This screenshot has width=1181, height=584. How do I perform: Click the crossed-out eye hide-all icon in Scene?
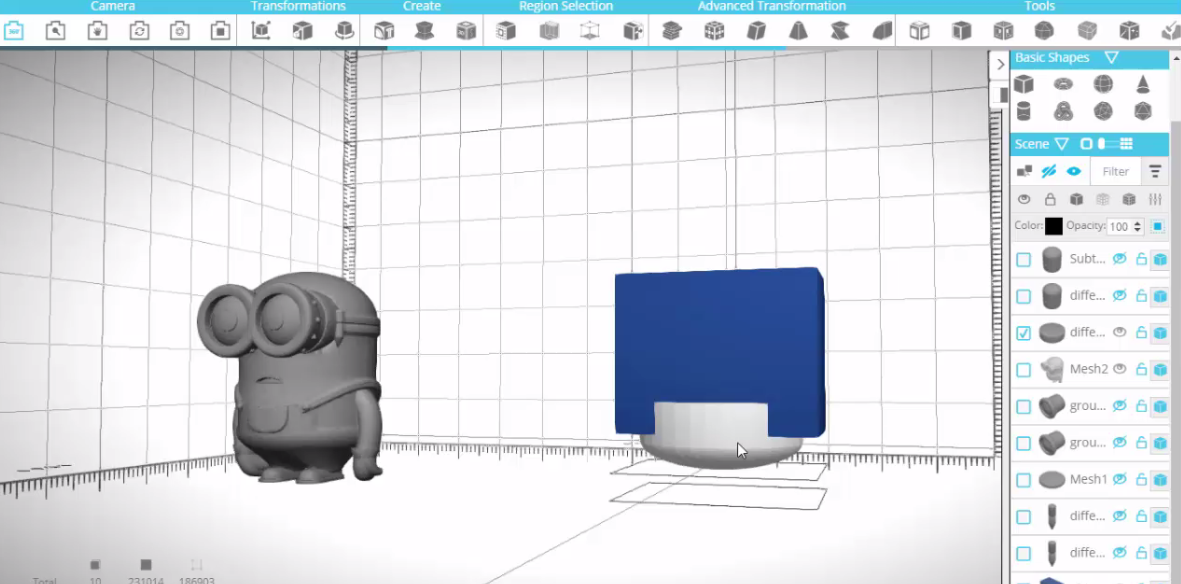point(1048,172)
